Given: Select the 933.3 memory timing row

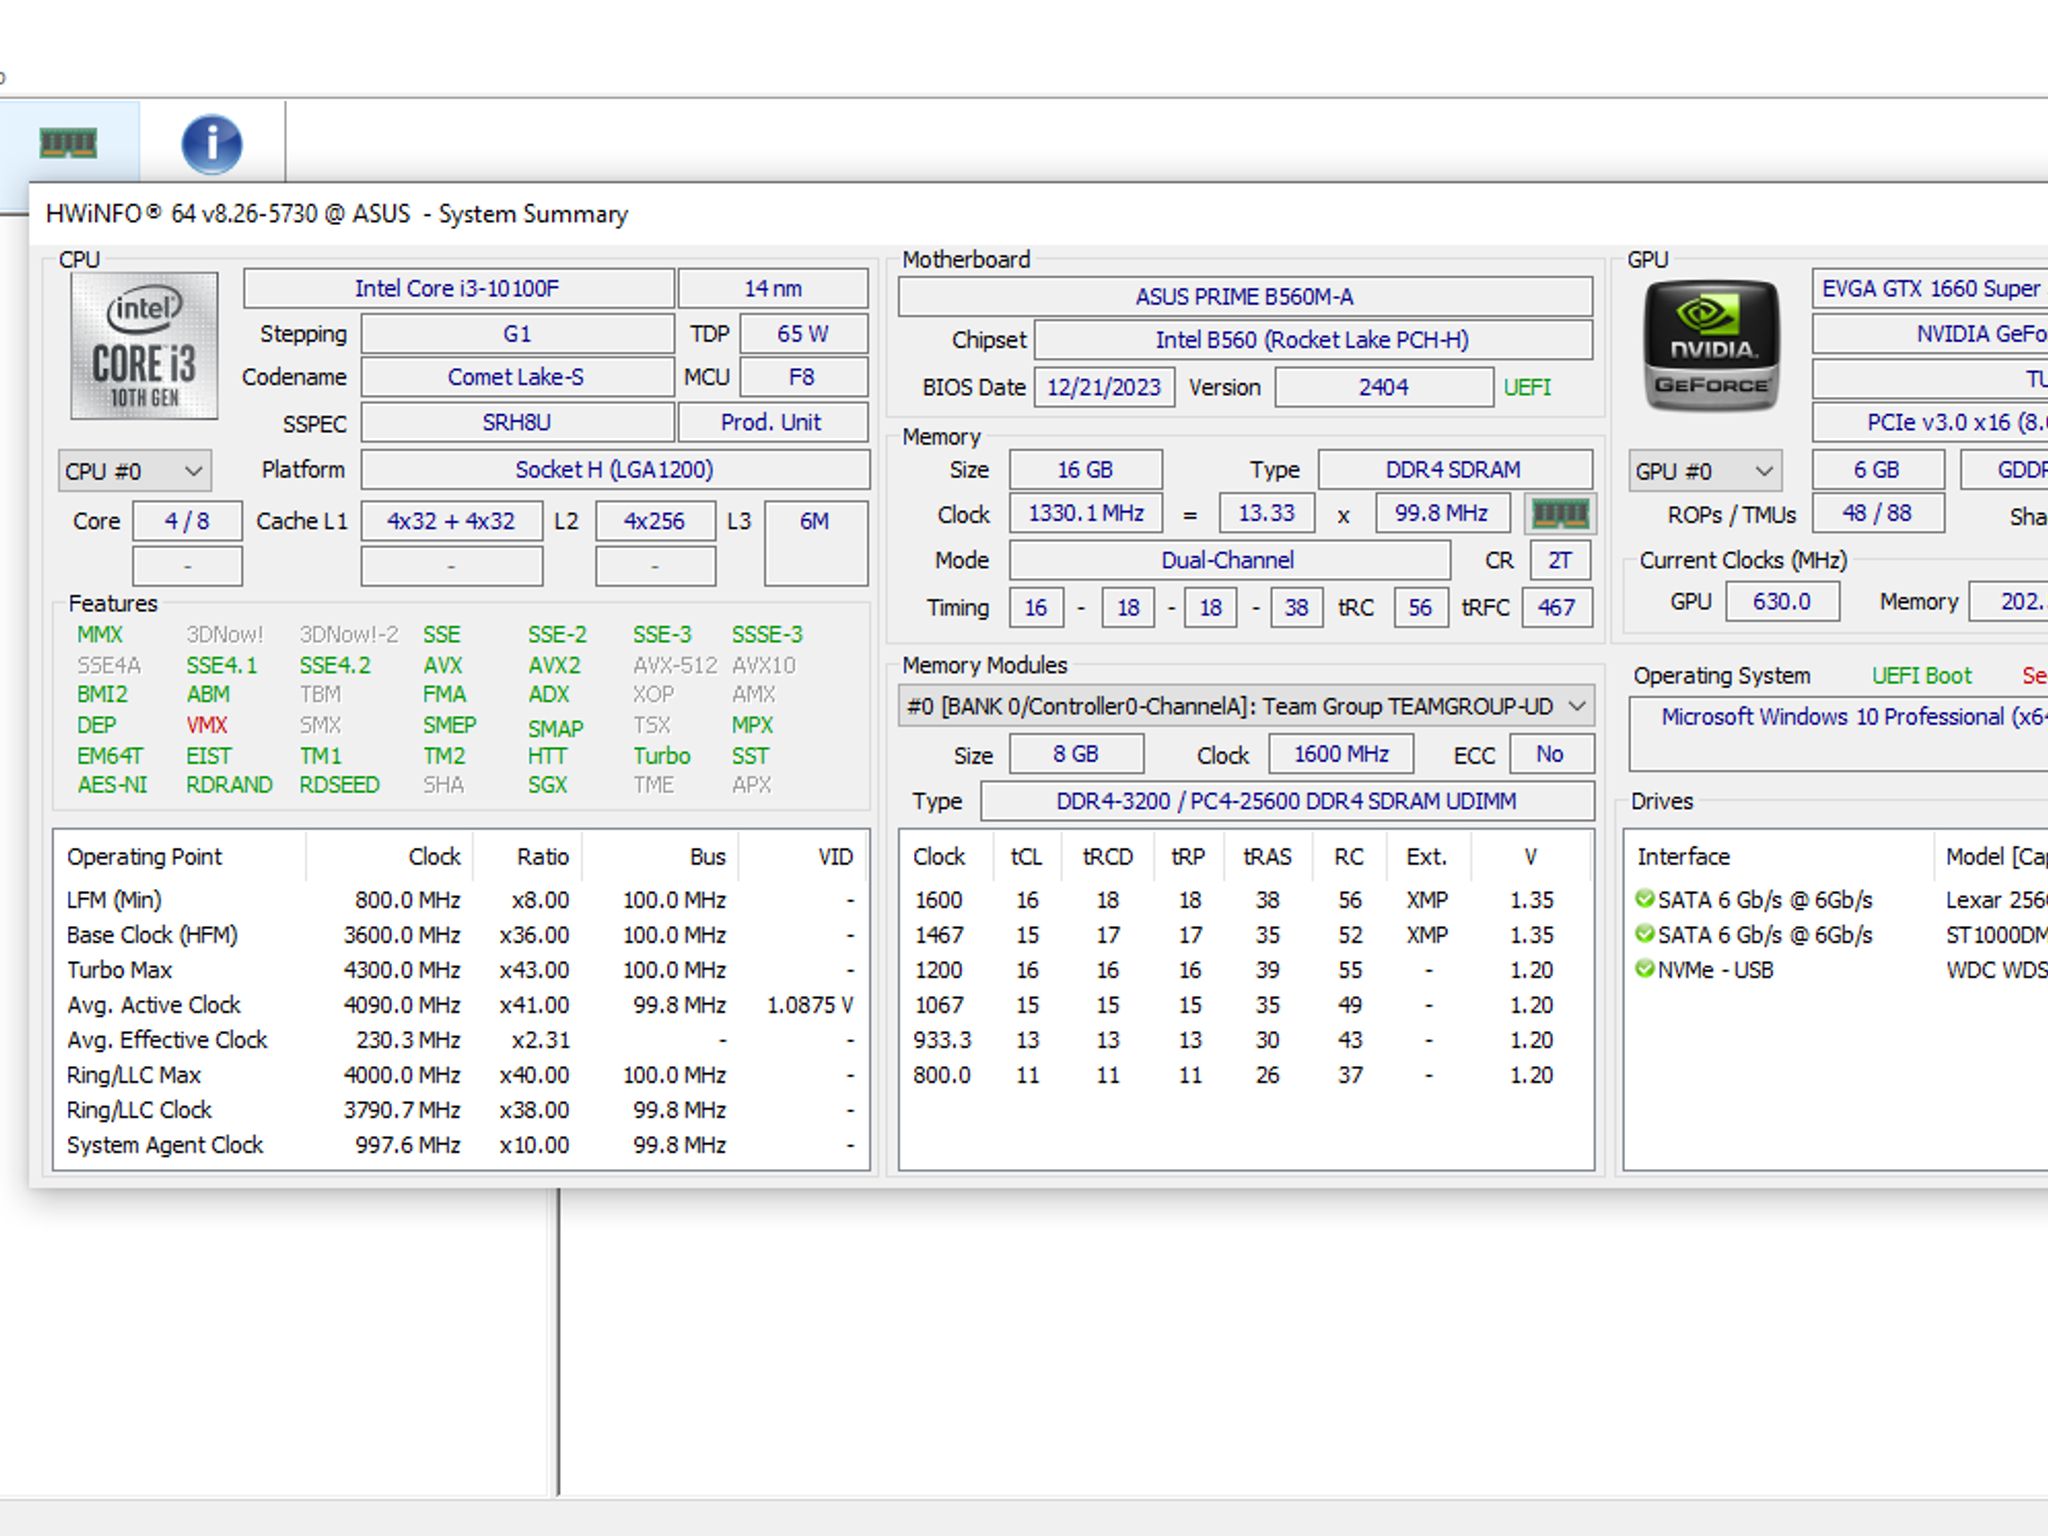Looking at the screenshot, I should (1245, 1040).
